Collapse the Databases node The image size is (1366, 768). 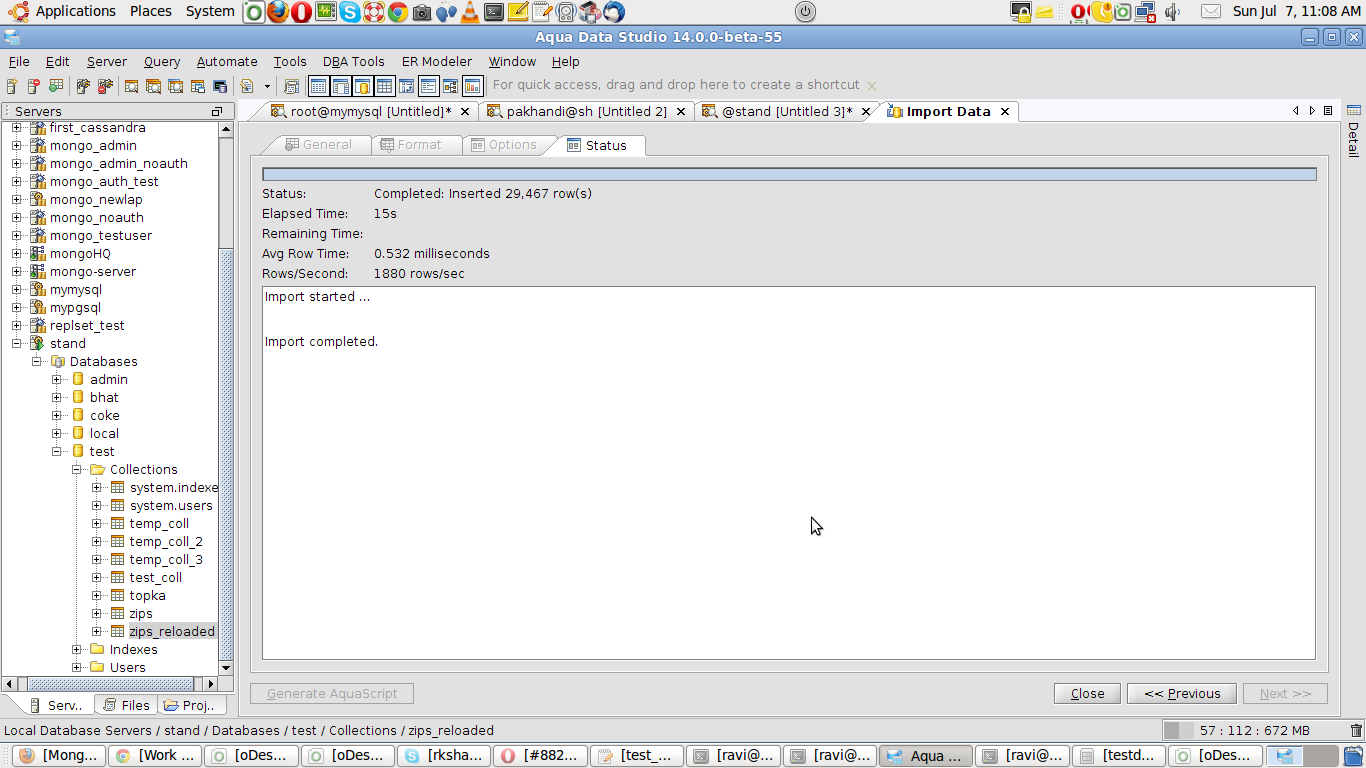(x=36, y=361)
